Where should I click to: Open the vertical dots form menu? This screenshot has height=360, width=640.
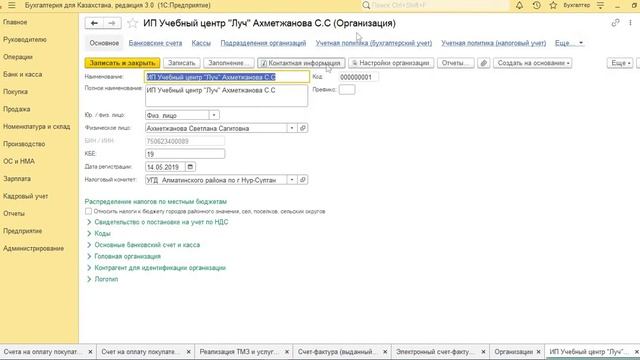coord(631,23)
